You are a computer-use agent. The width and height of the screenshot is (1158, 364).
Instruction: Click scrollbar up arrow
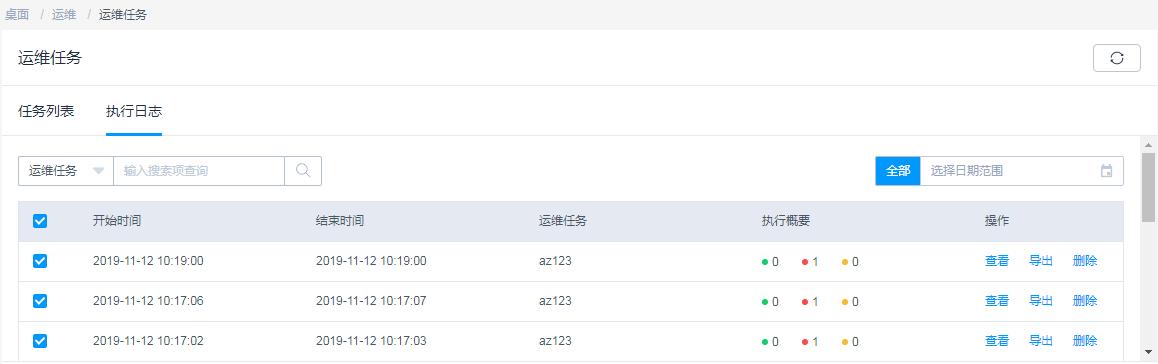point(1148,144)
